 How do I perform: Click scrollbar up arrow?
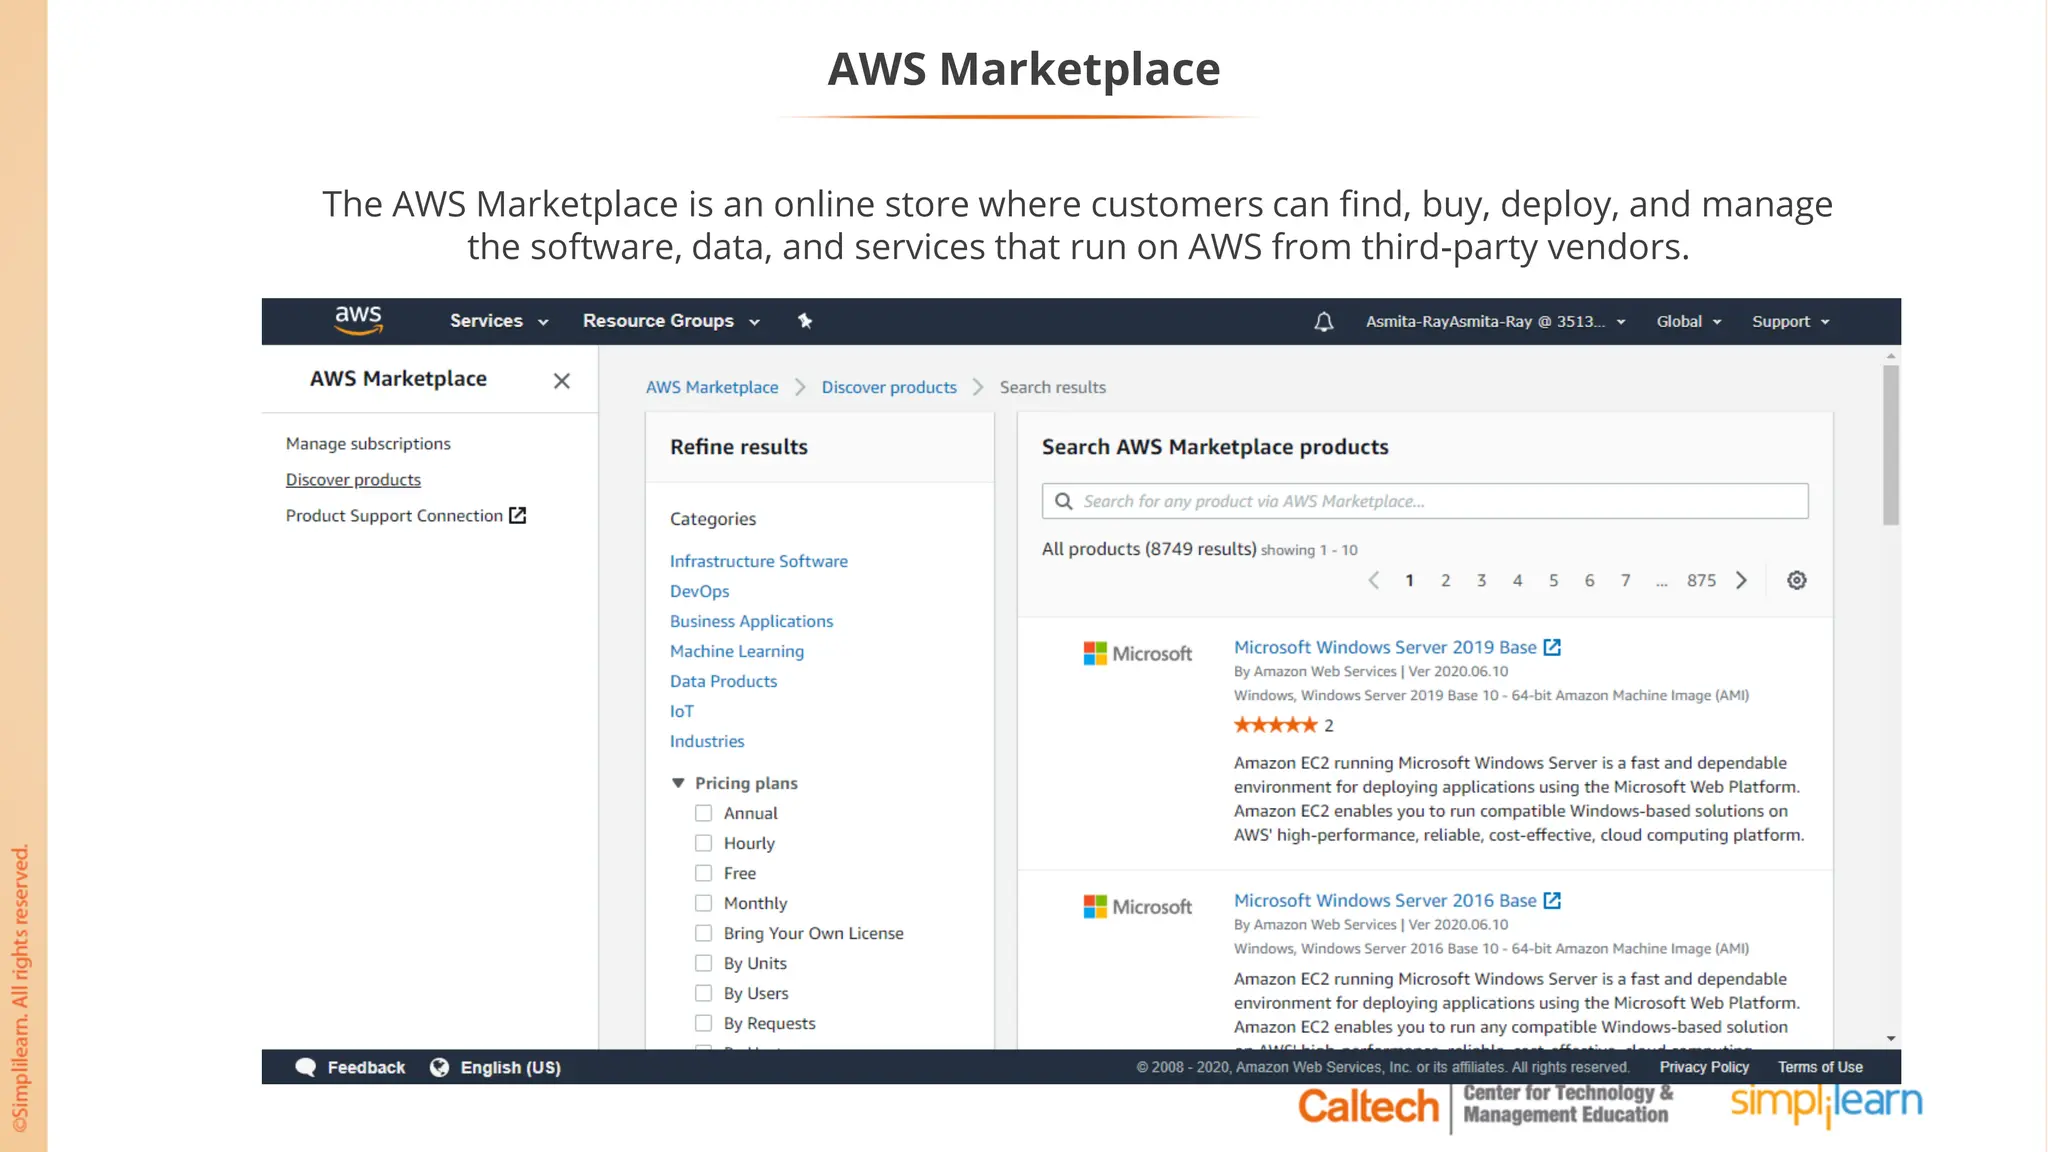click(x=1890, y=356)
